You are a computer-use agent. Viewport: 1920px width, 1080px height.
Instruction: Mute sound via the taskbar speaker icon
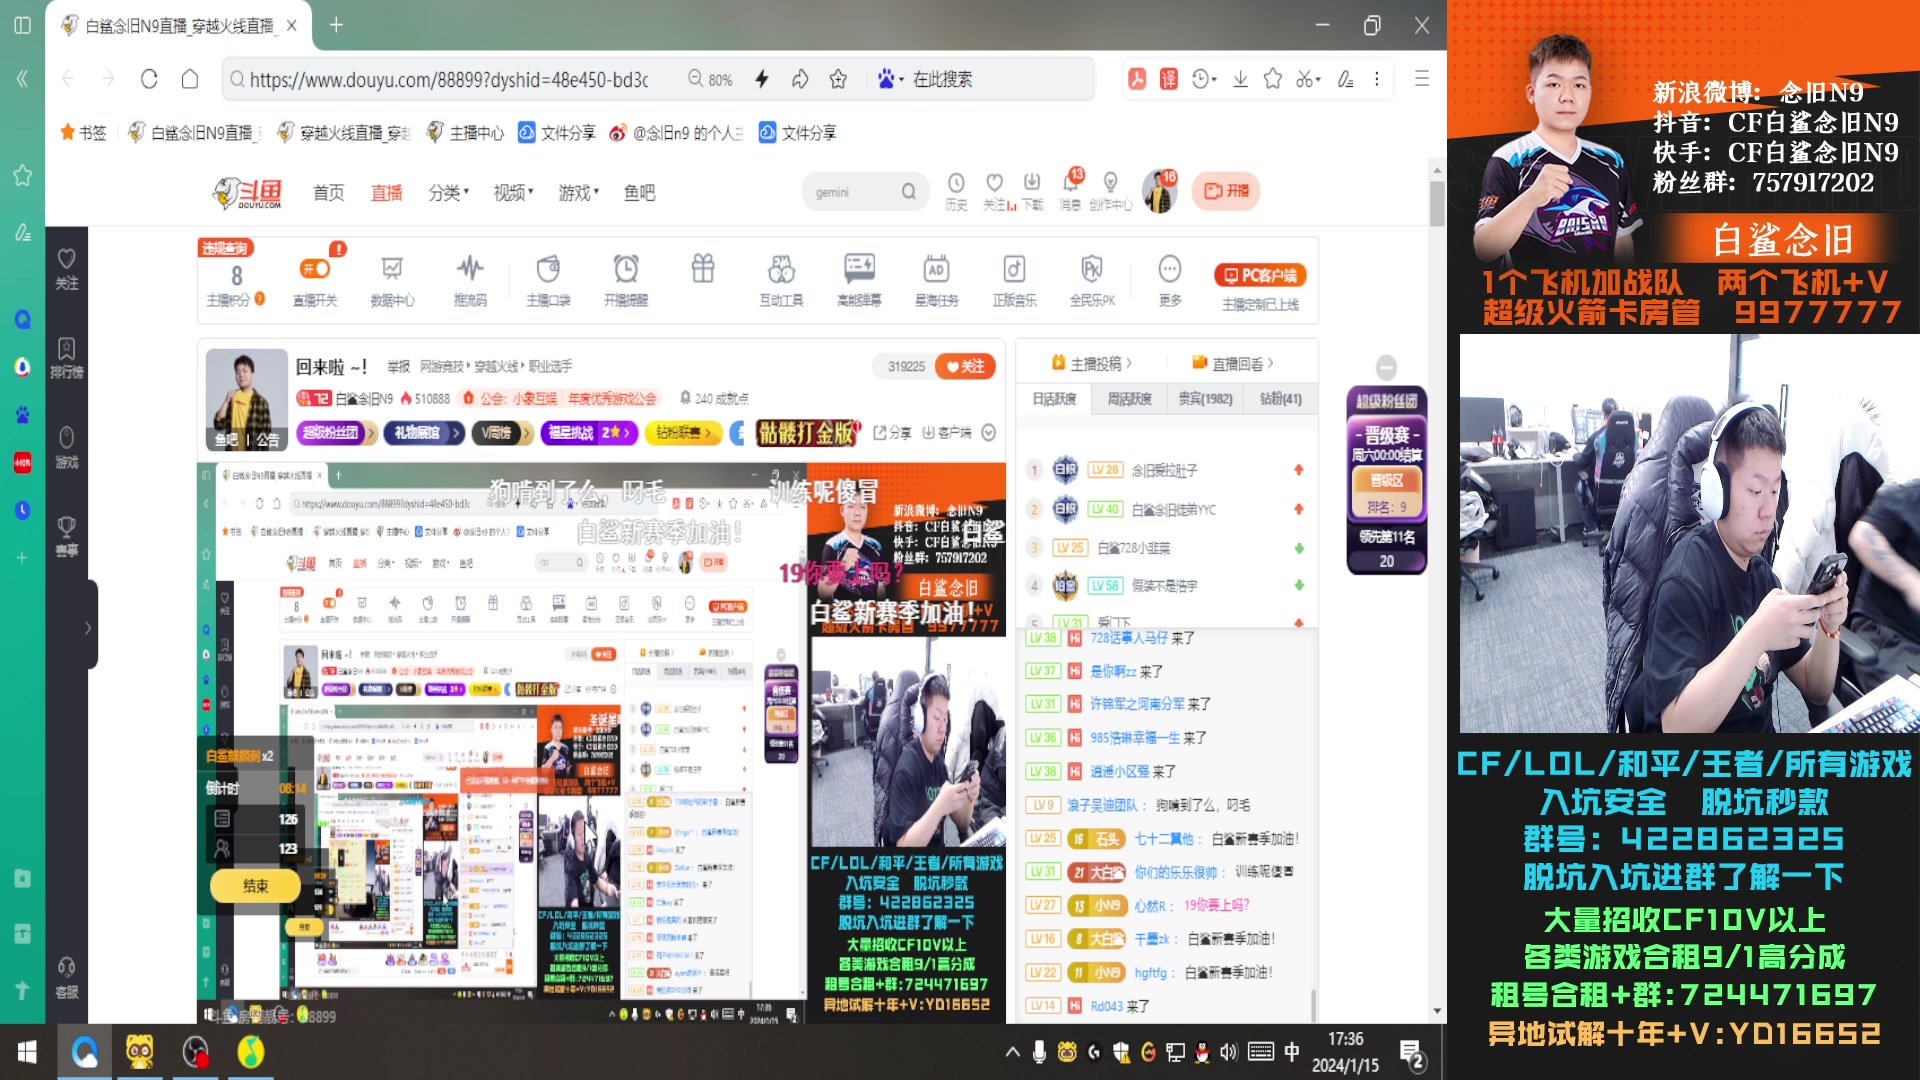pyautogui.click(x=1227, y=1051)
